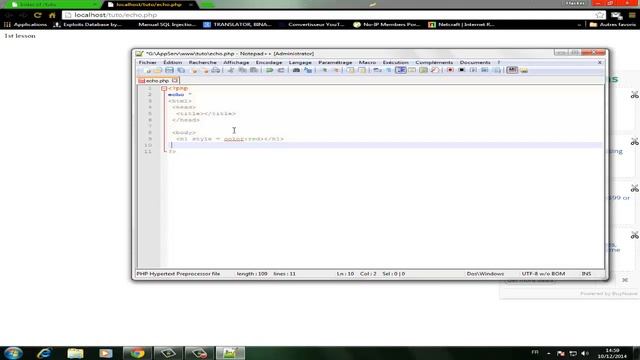Open the Documents menu
Screen dimensions: 640x360
tap(475, 62)
